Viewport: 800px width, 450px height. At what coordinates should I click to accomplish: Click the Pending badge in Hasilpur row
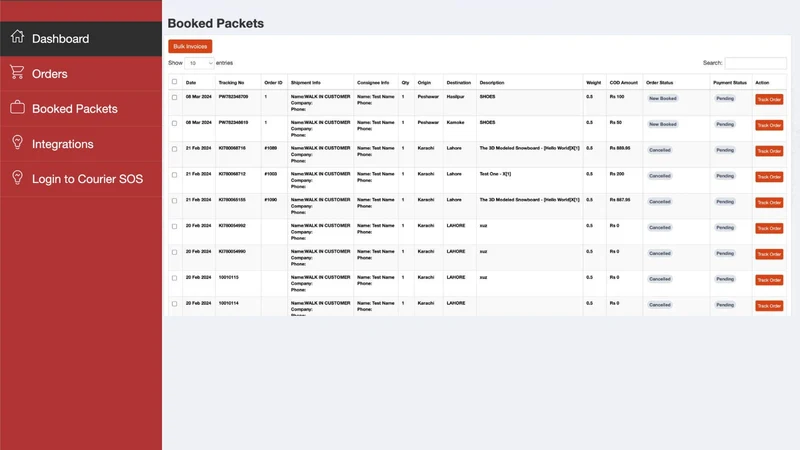(x=724, y=98)
